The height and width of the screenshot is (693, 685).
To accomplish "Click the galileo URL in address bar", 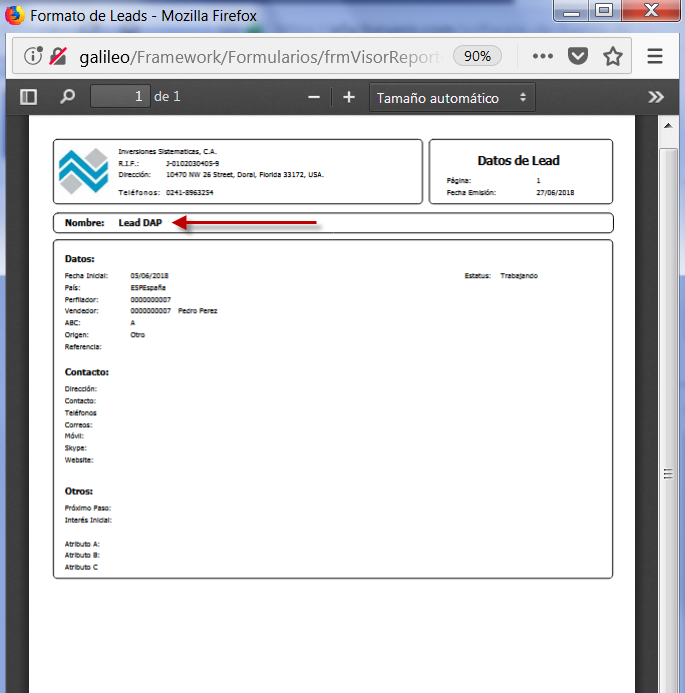I will pos(260,57).
